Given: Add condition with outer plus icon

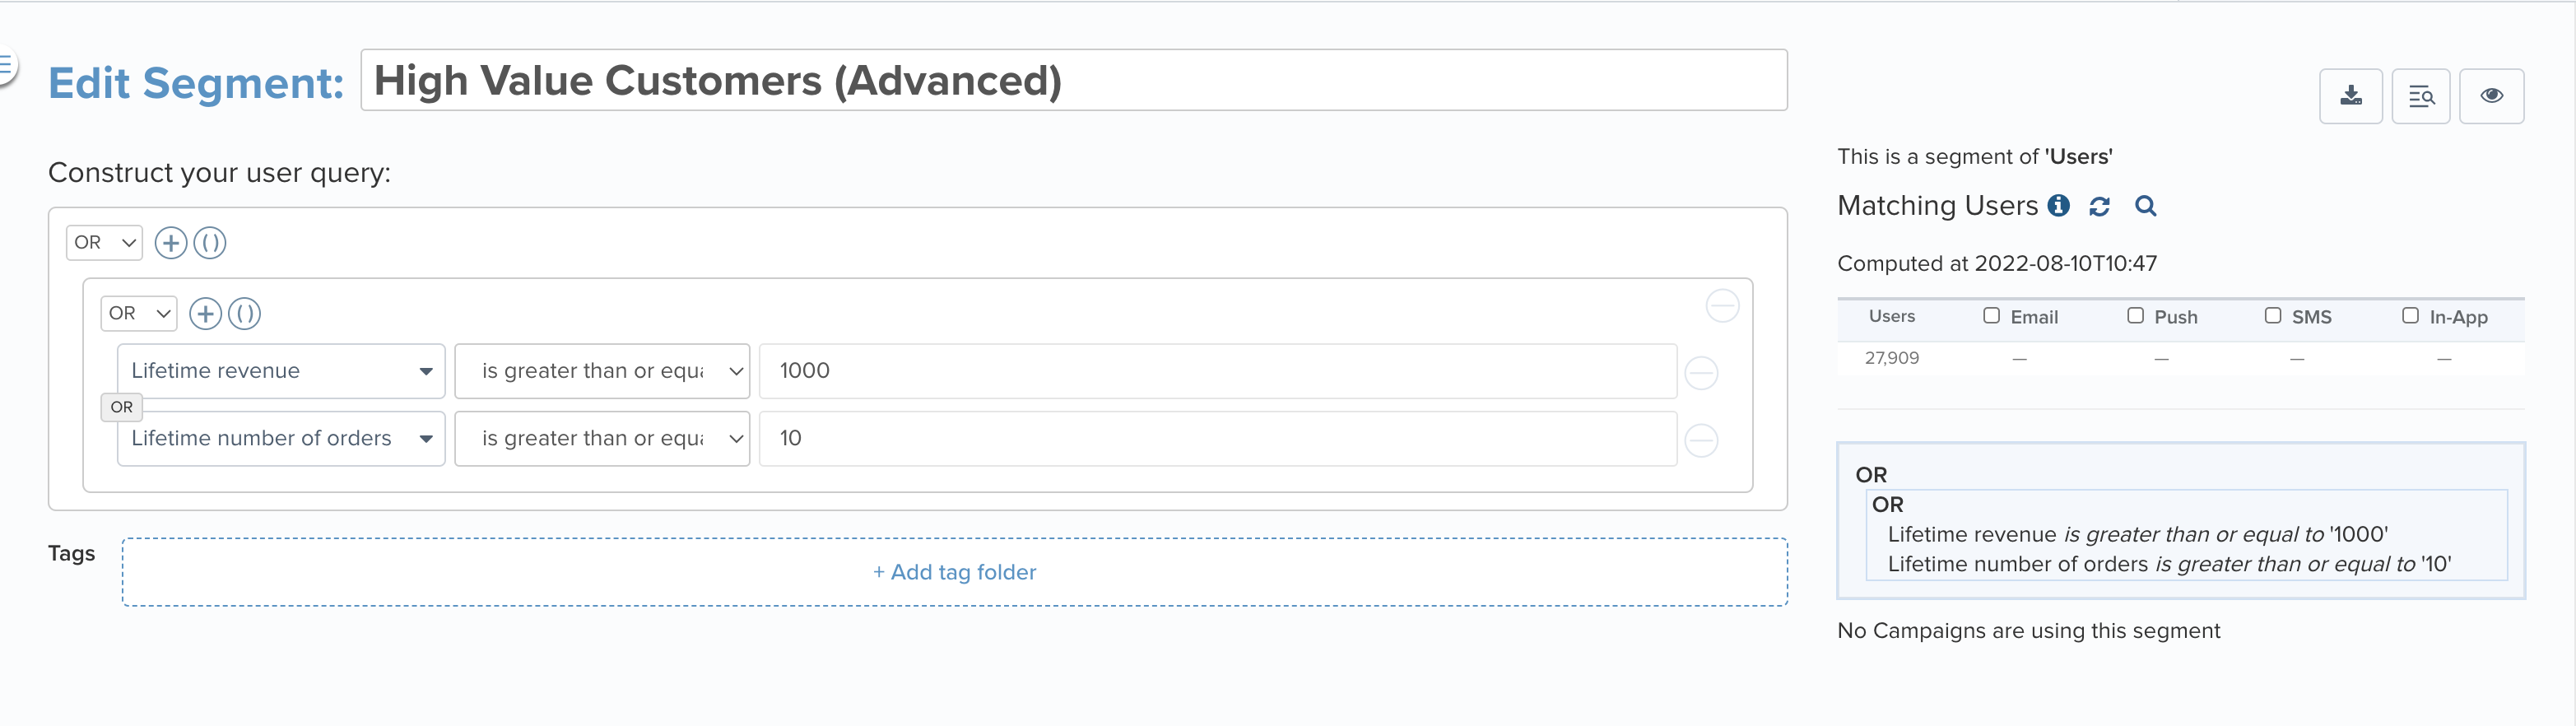Looking at the screenshot, I should coord(171,243).
